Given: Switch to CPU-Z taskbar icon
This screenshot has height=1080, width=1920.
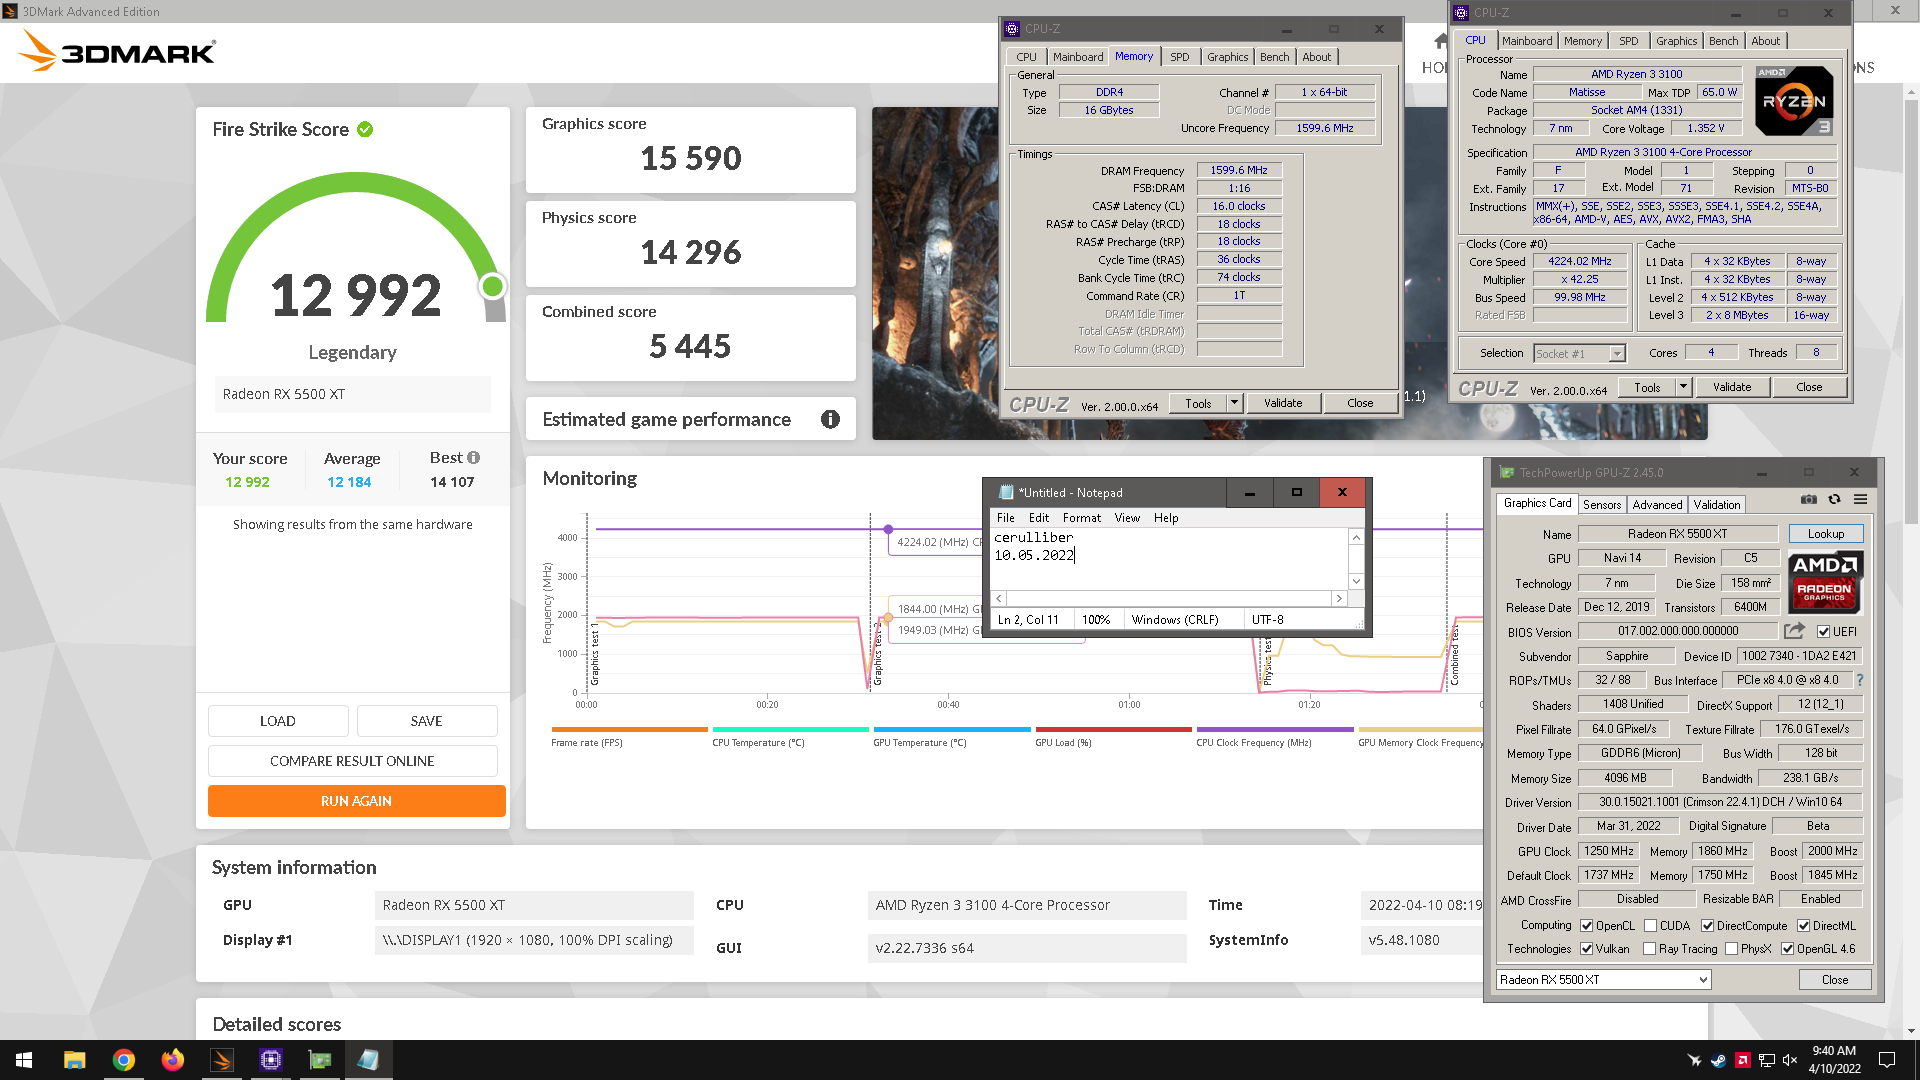Looking at the screenshot, I should (271, 1060).
